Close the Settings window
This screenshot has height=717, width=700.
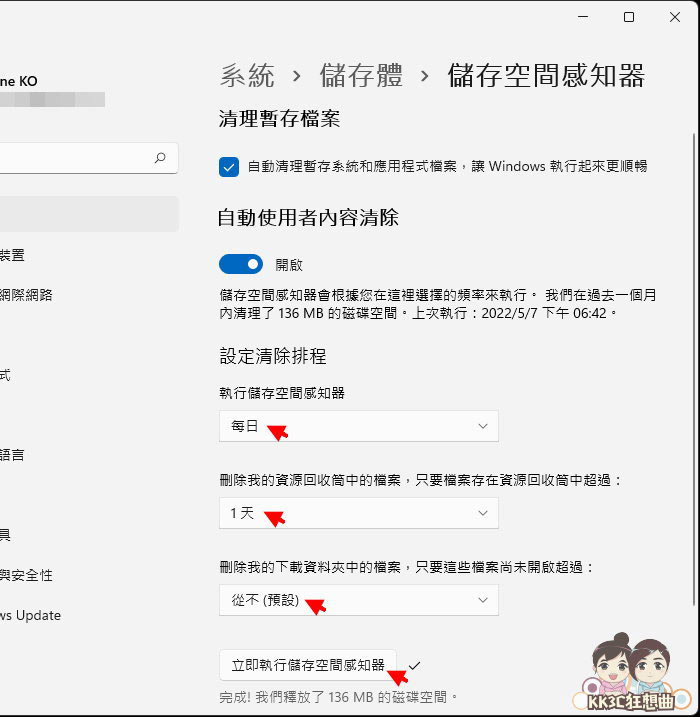(x=677, y=17)
